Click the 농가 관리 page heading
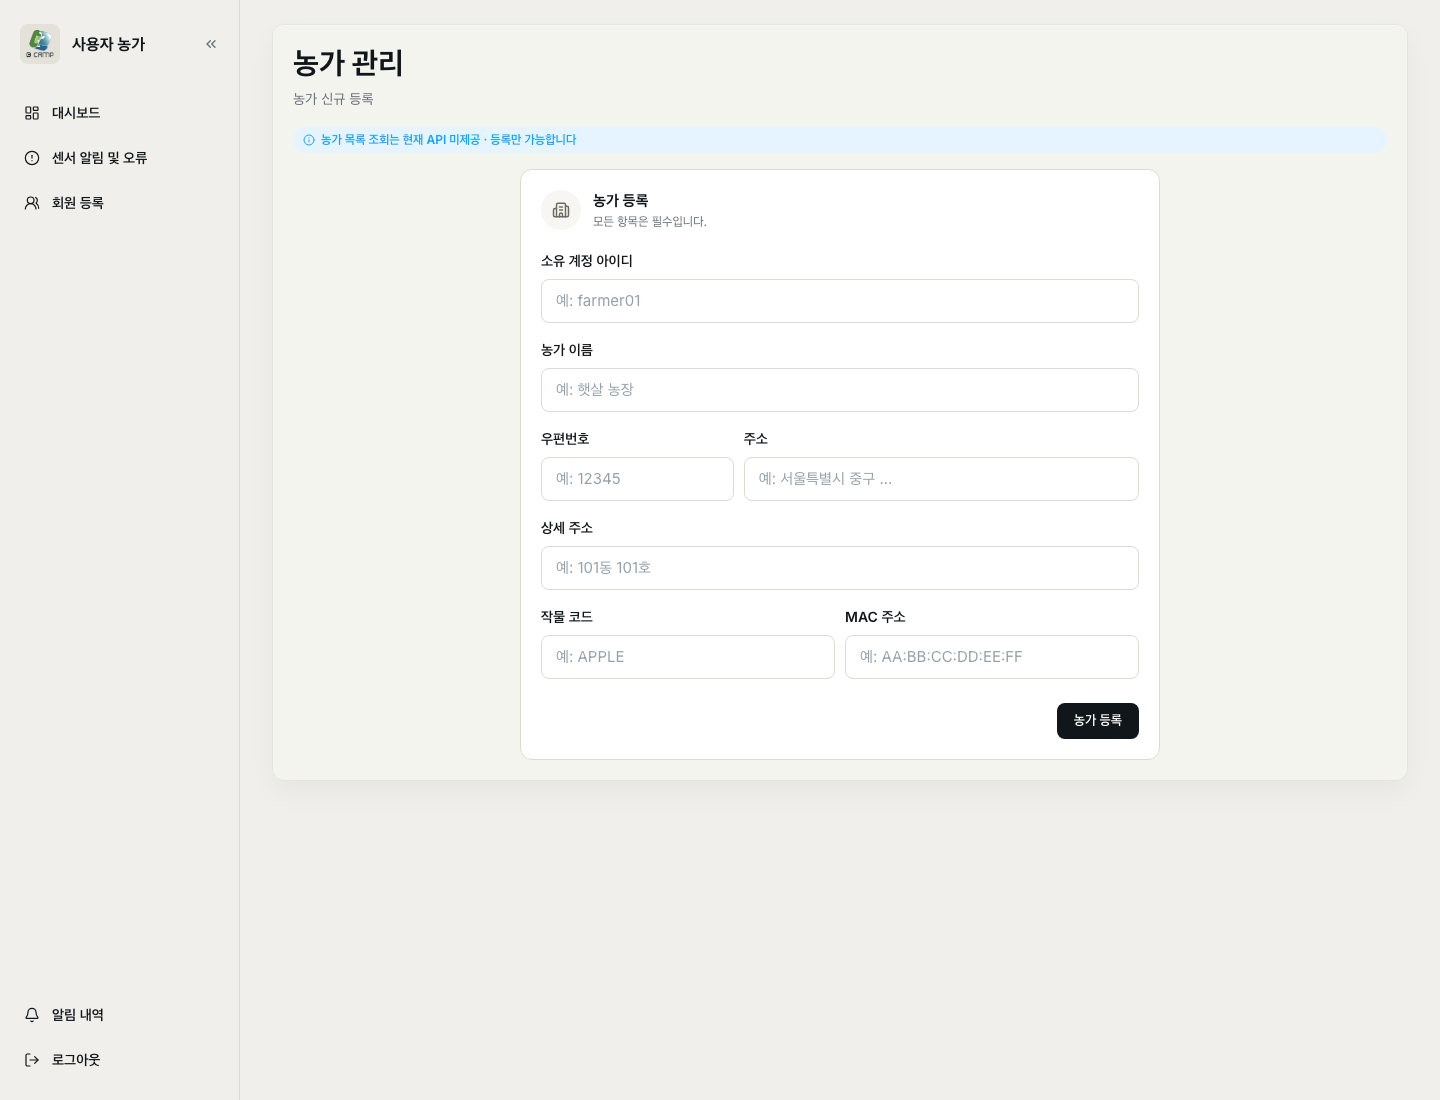Viewport: 1440px width, 1100px height. [348, 63]
